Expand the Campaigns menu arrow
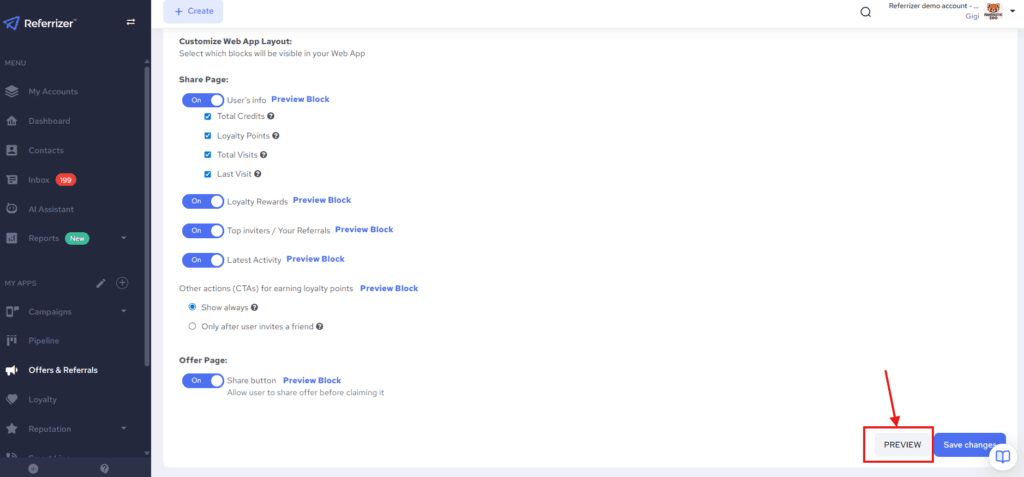The width and height of the screenshot is (1024, 477). click(123, 311)
